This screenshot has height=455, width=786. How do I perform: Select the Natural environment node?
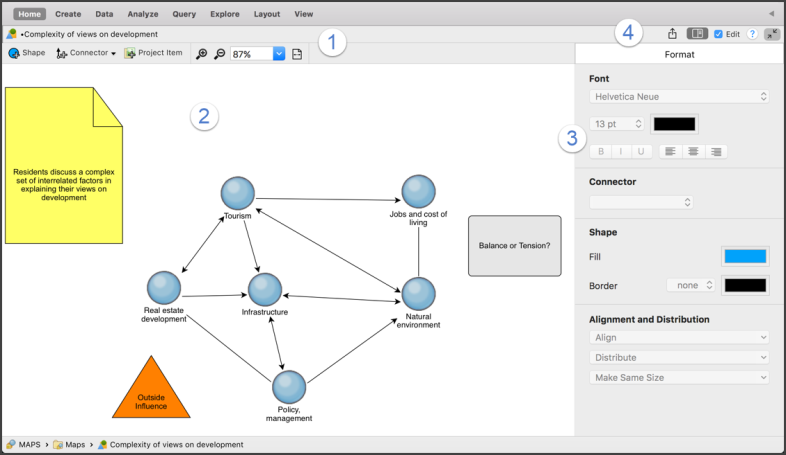pos(418,294)
